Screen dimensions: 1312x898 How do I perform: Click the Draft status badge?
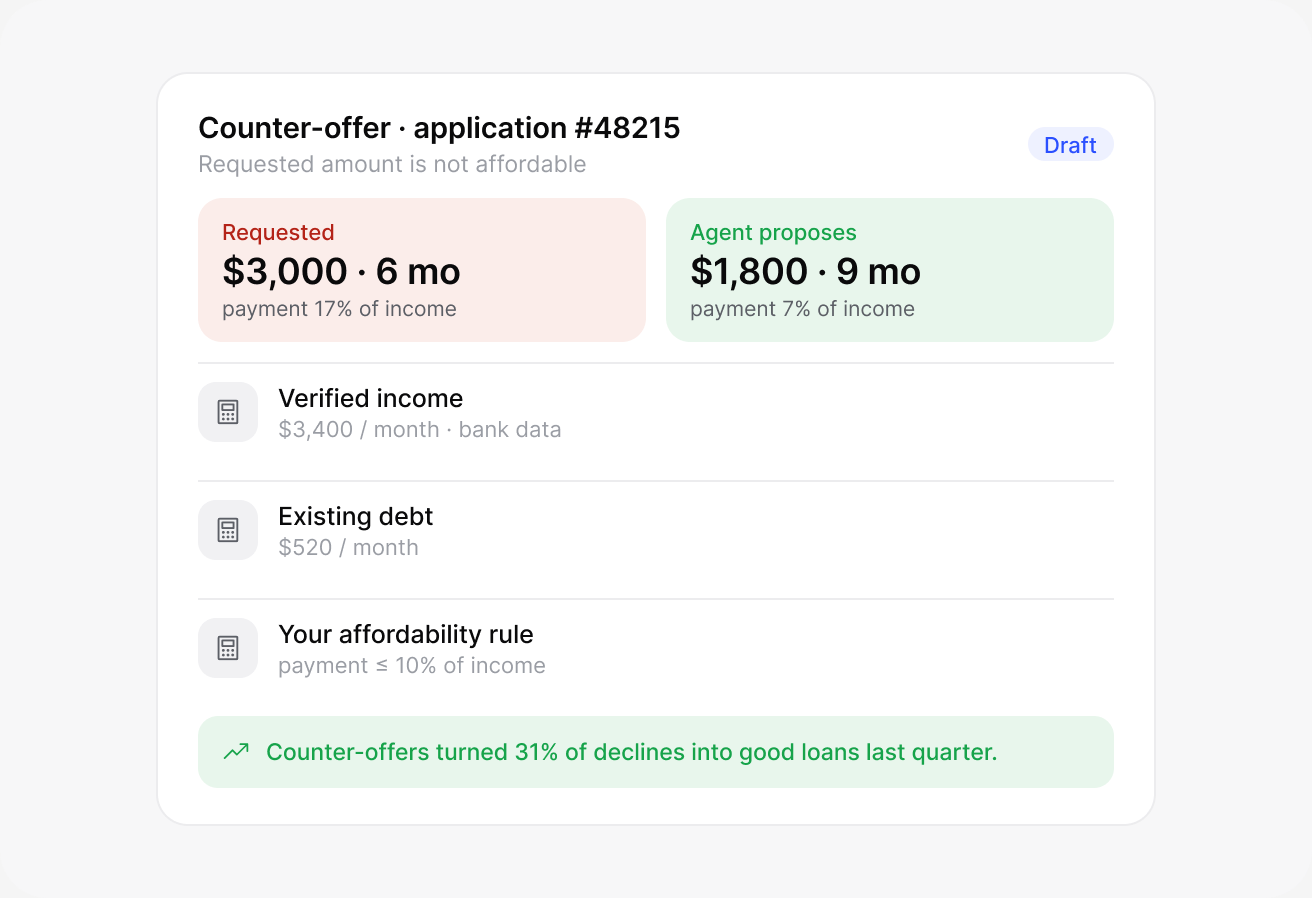[x=1070, y=145]
